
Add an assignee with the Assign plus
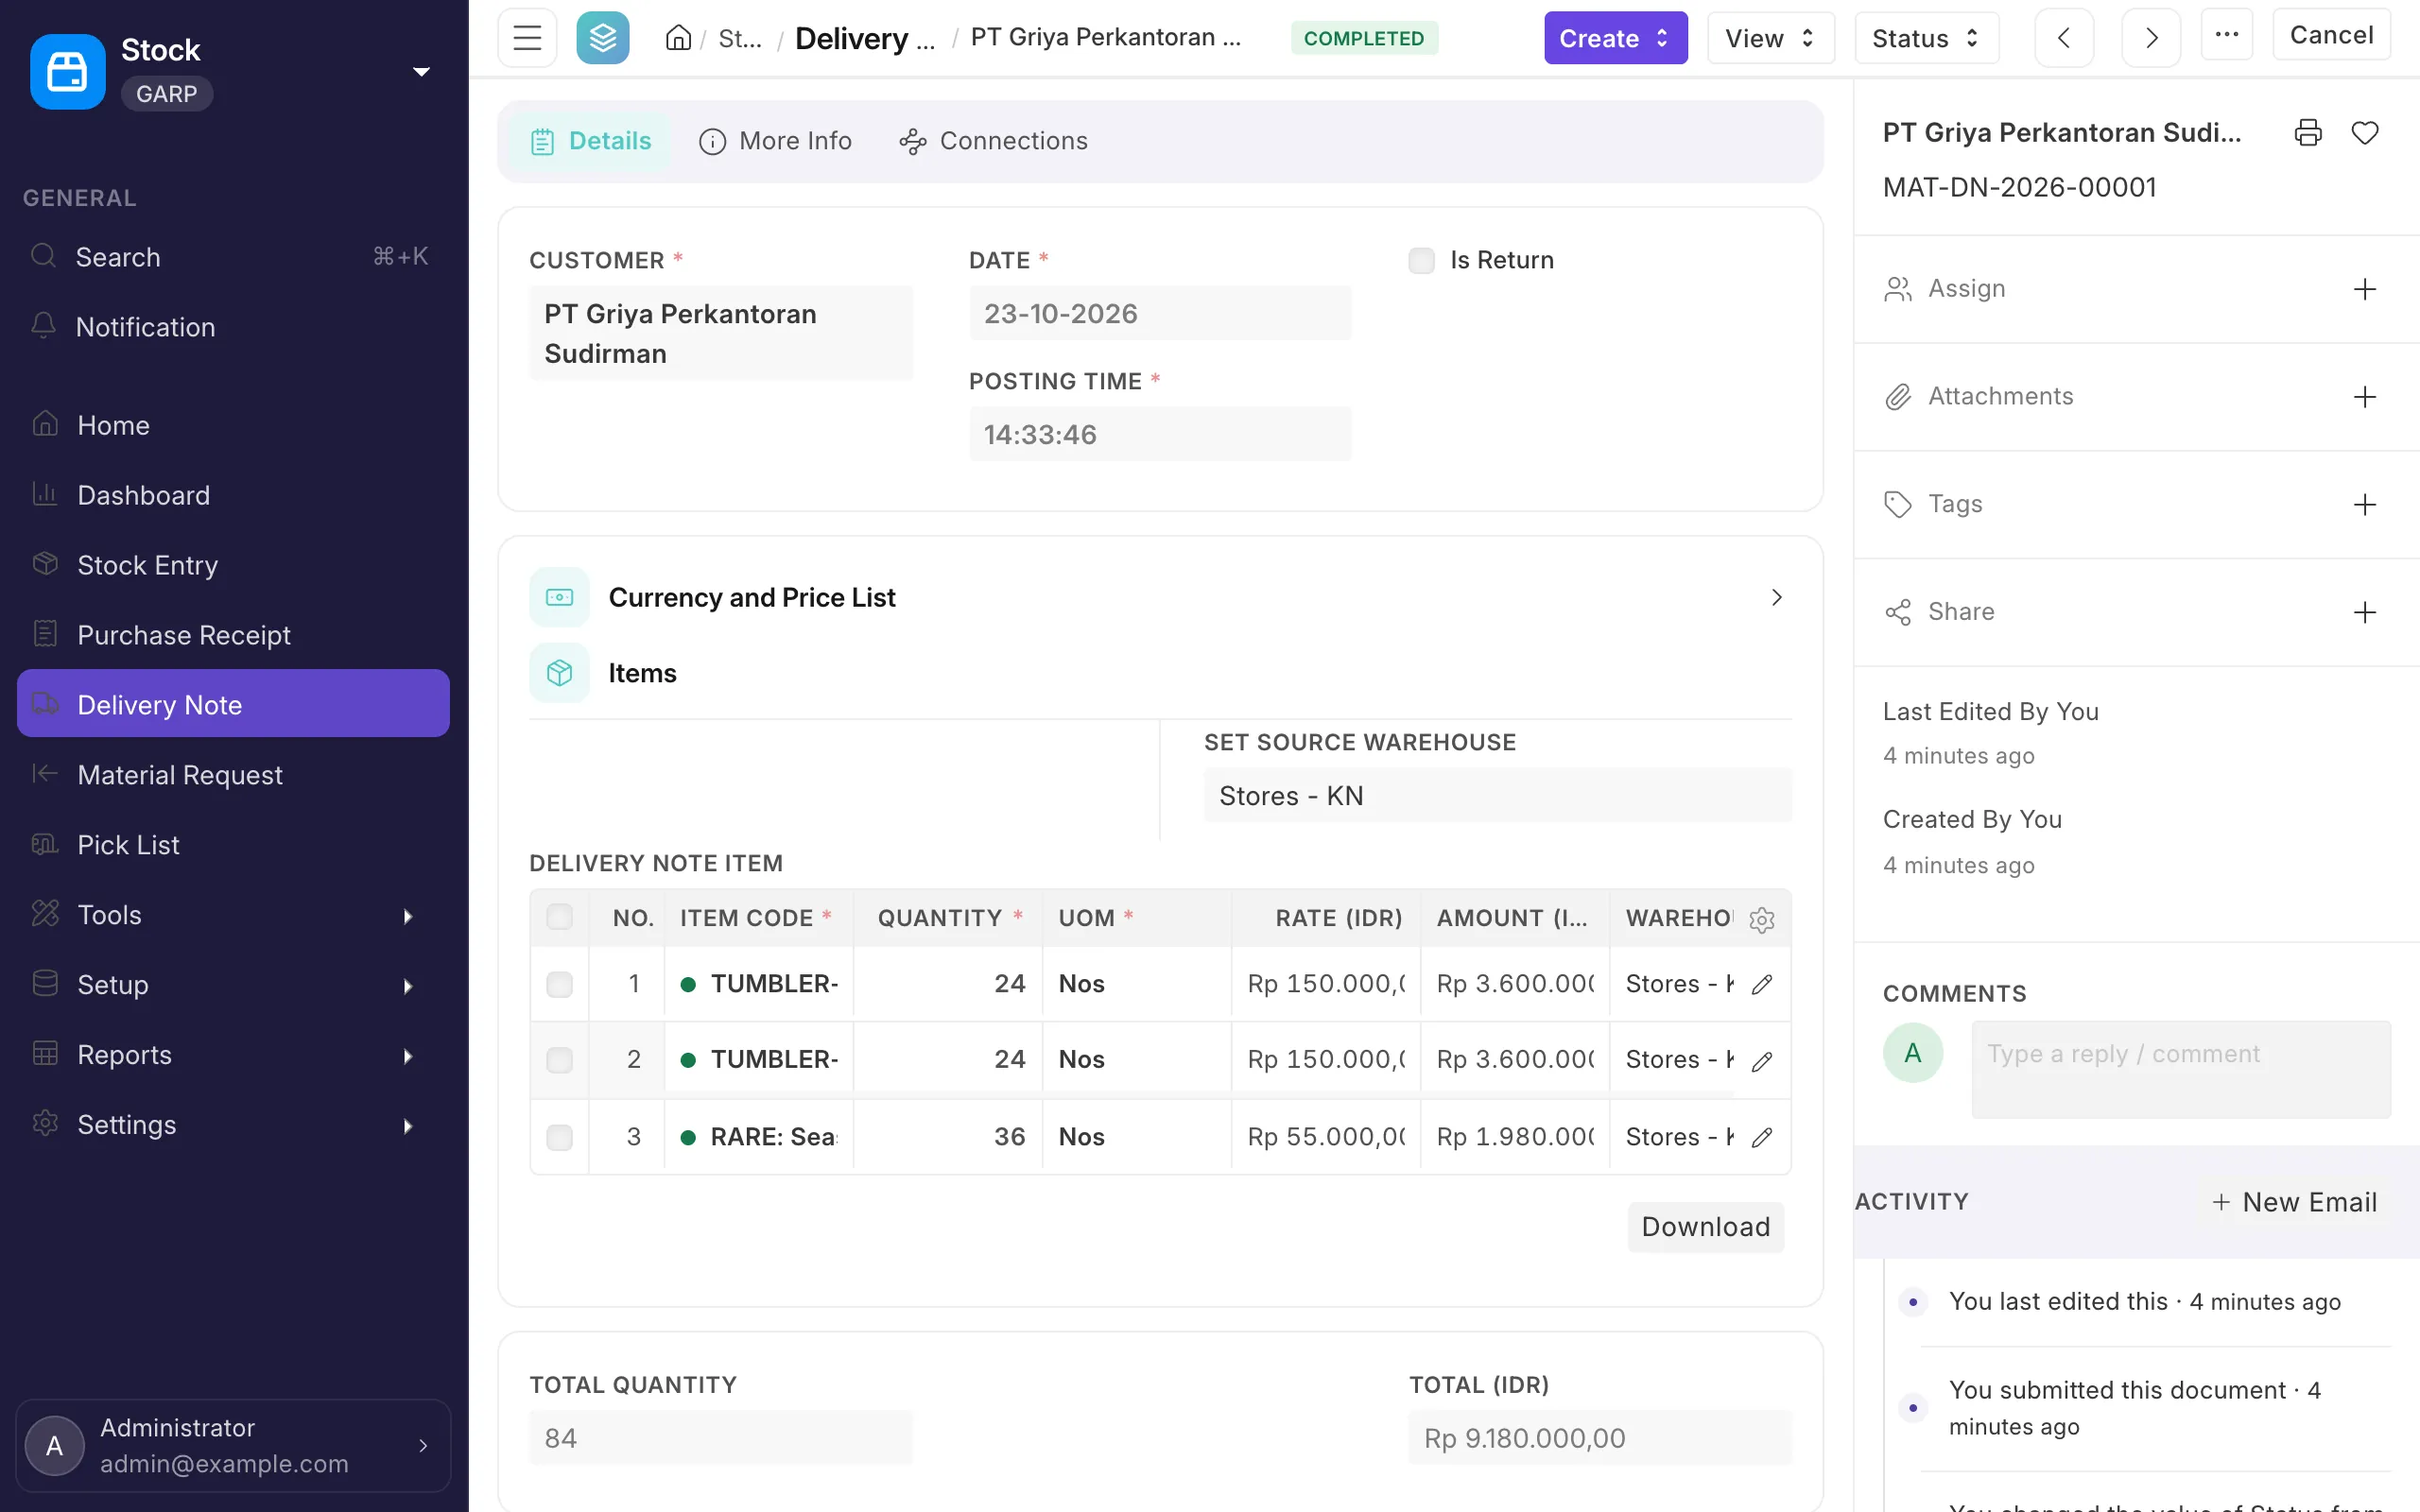tap(2365, 289)
